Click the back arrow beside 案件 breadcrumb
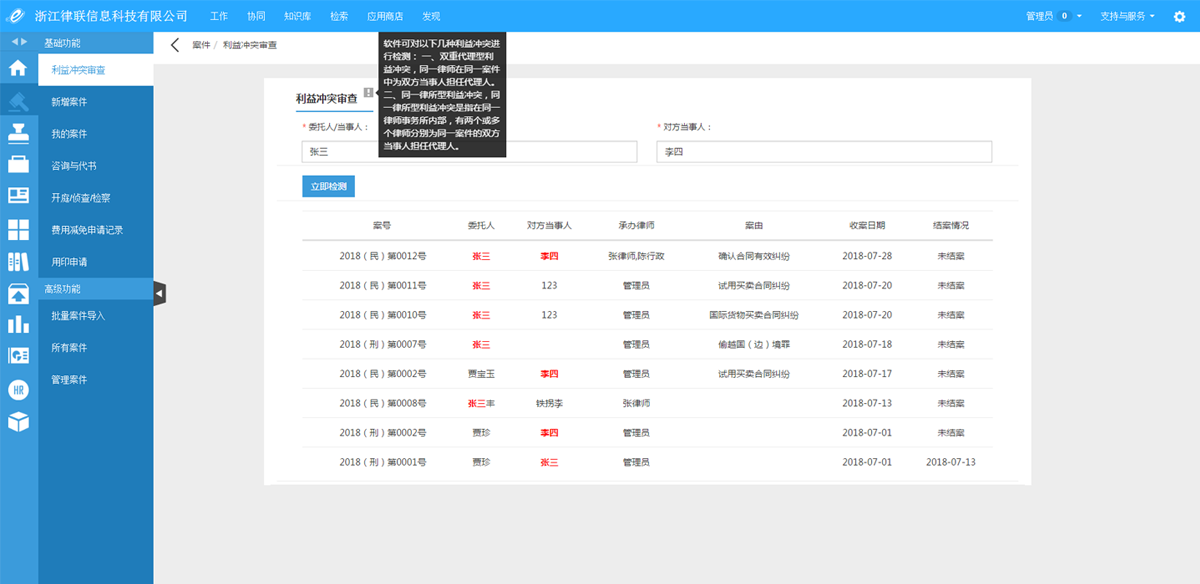Screen dimensions: 1200x584 pos(175,45)
